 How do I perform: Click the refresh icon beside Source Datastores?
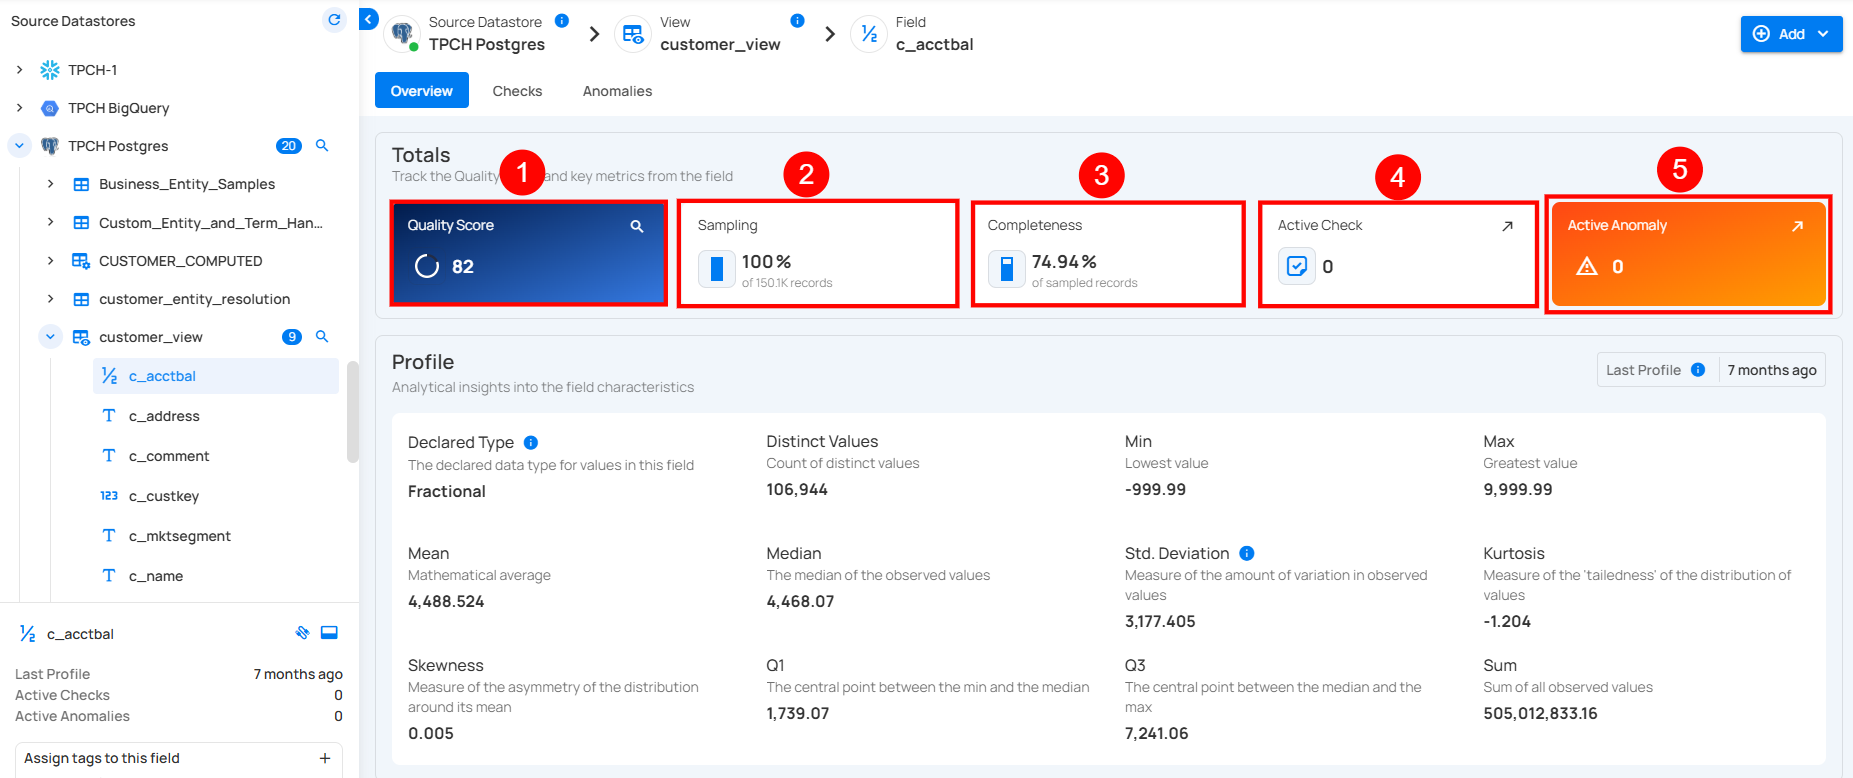334,20
